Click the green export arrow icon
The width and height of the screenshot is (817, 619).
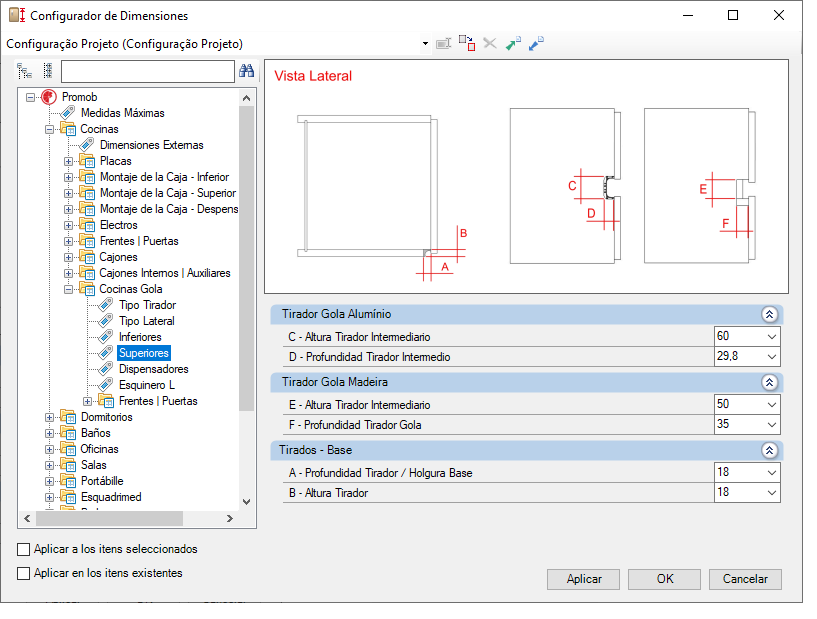click(513, 43)
